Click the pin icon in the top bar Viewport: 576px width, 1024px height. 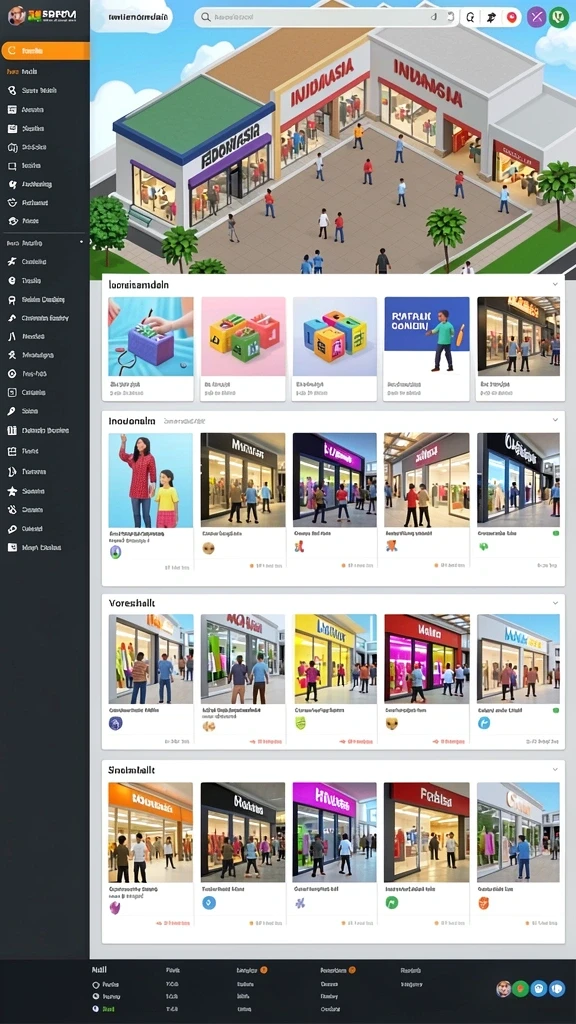[491, 18]
